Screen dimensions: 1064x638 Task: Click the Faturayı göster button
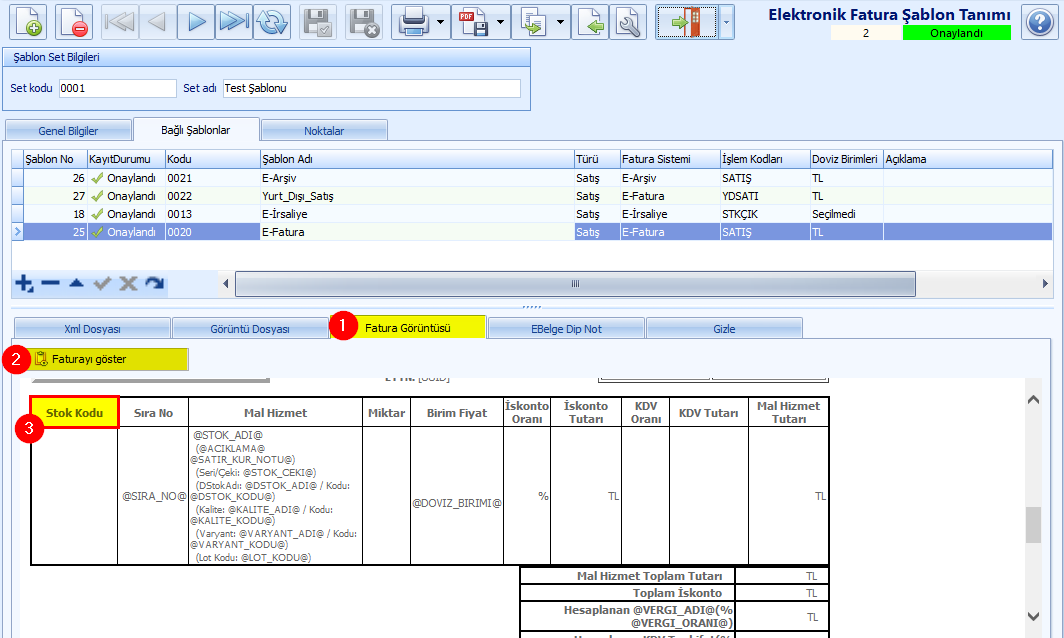click(109, 359)
